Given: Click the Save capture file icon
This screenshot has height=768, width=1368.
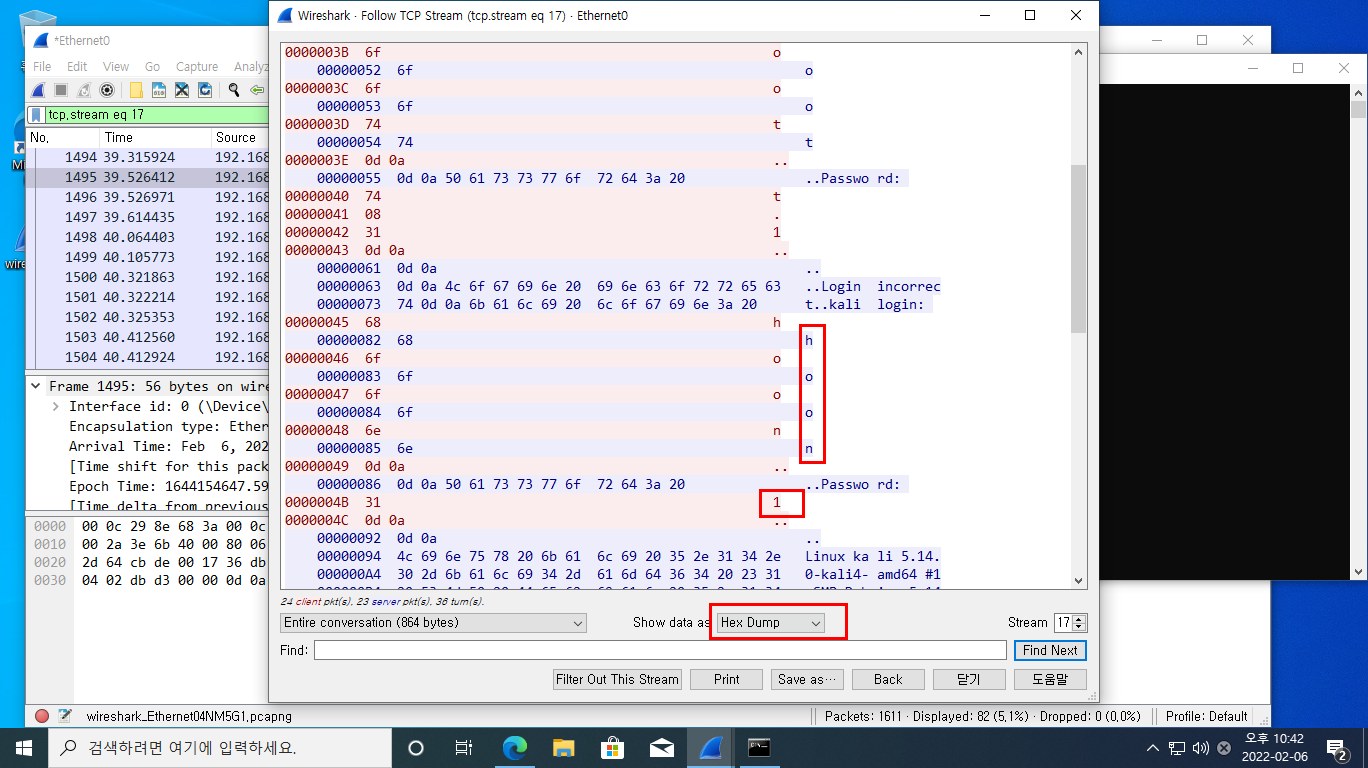Looking at the screenshot, I should (x=159, y=90).
